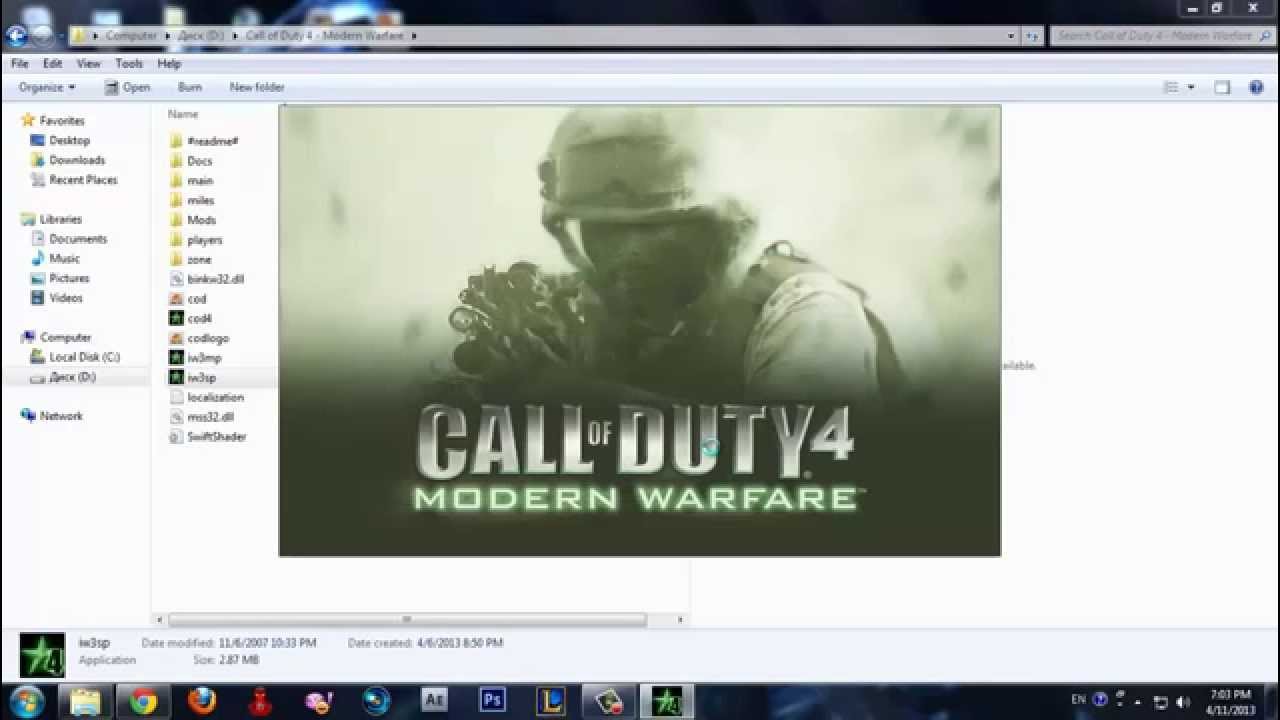Open the File menu
Image resolution: width=1280 pixels, height=720 pixels.
[x=20, y=63]
